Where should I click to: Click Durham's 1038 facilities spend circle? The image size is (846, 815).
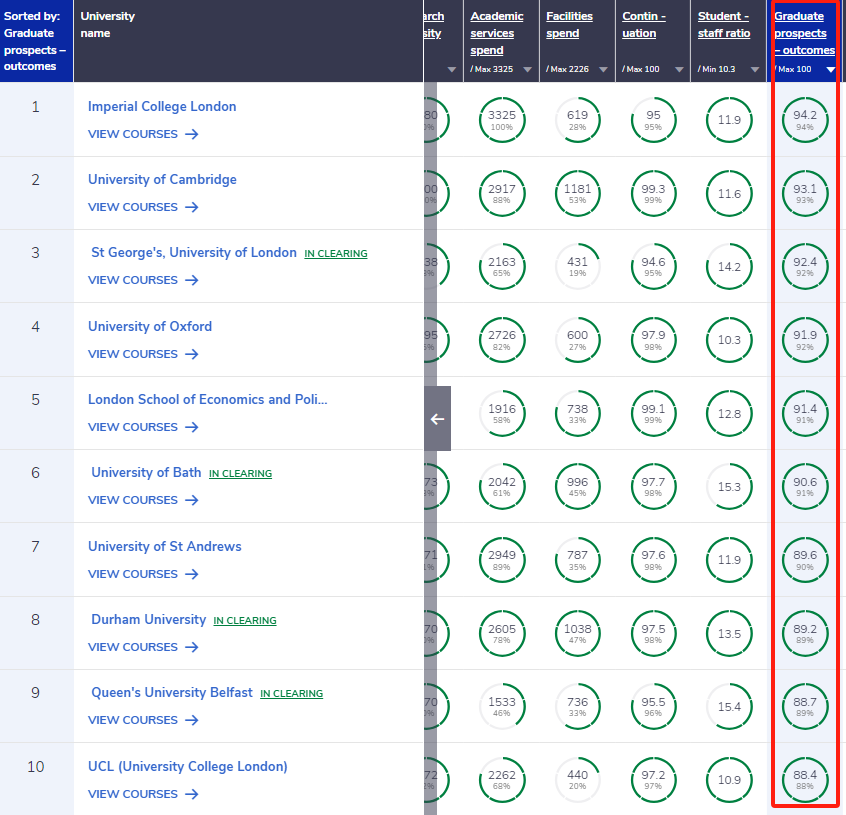[577, 634]
